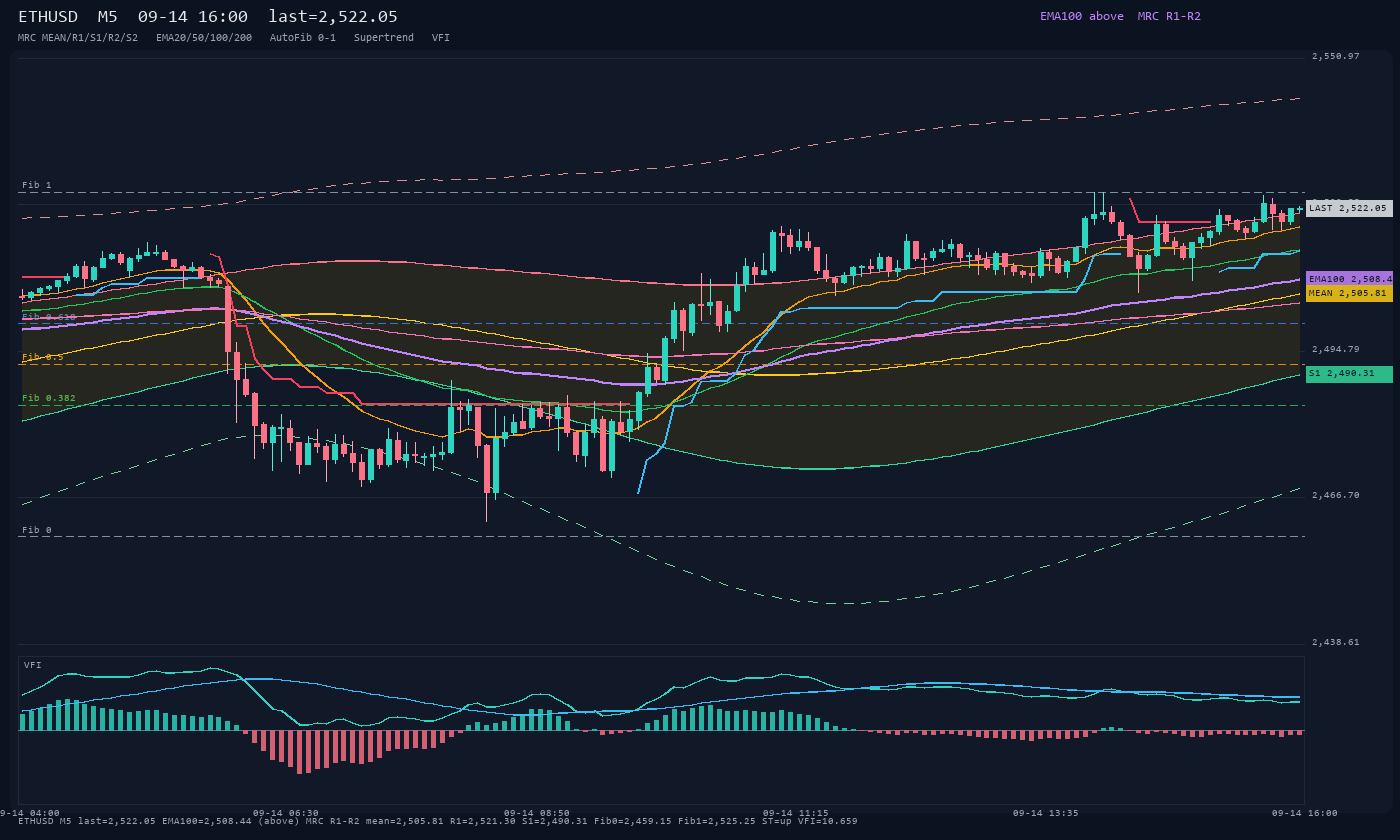Screen dimensions: 1400x840
Task: Select the '09-14 11:15' time axis label
Action: click(x=796, y=813)
